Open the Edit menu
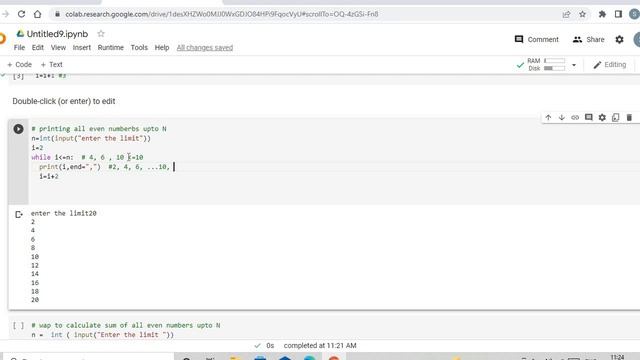The image size is (640, 360). point(38,48)
